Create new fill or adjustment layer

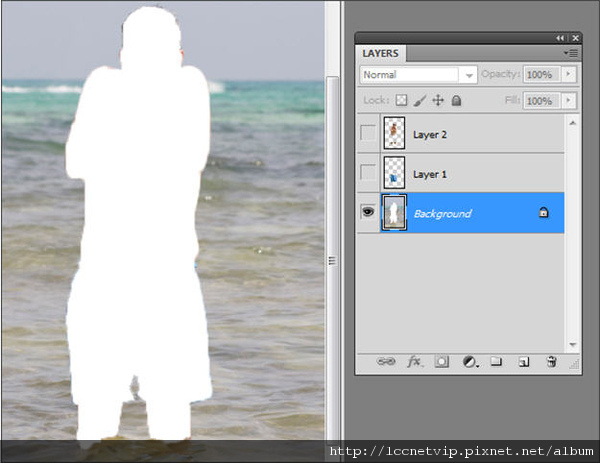pyautogui.click(x=470, y=362)
